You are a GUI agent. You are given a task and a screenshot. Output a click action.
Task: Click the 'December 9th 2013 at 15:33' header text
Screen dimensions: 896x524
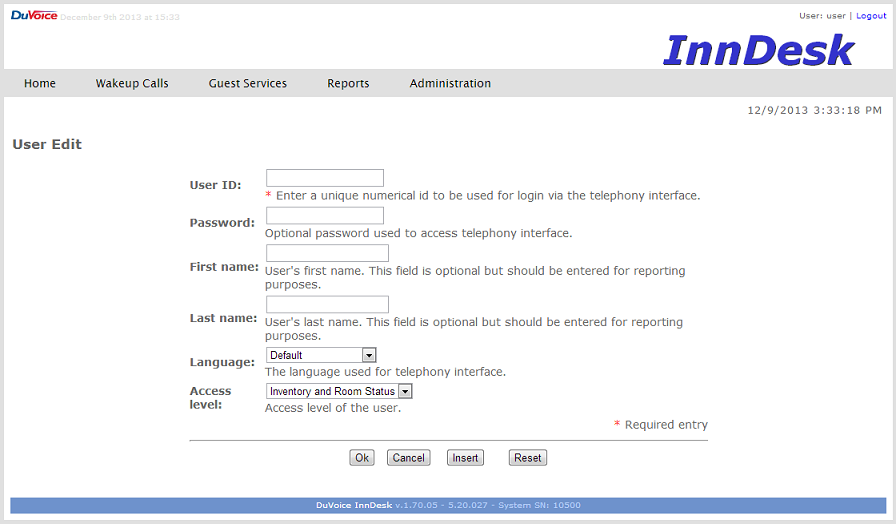click(120, 17)
